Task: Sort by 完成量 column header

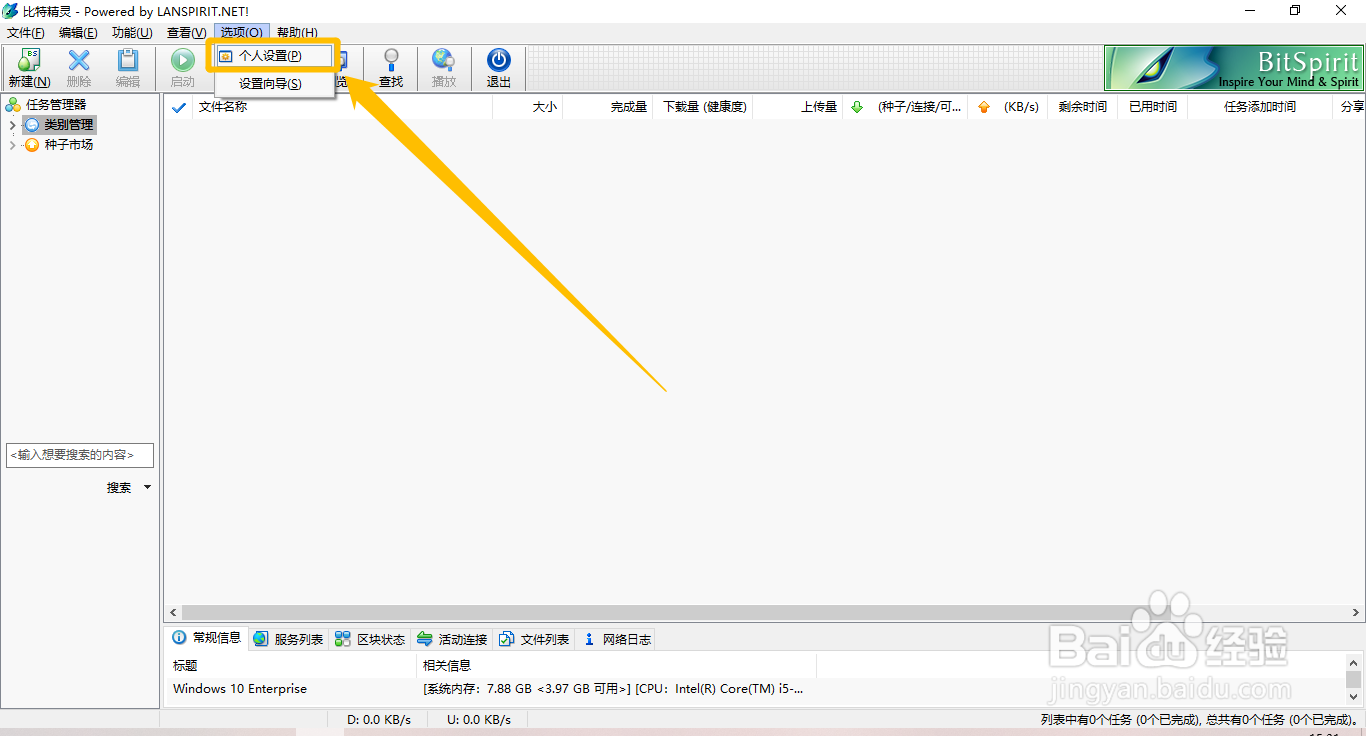Action: (608, 107)
